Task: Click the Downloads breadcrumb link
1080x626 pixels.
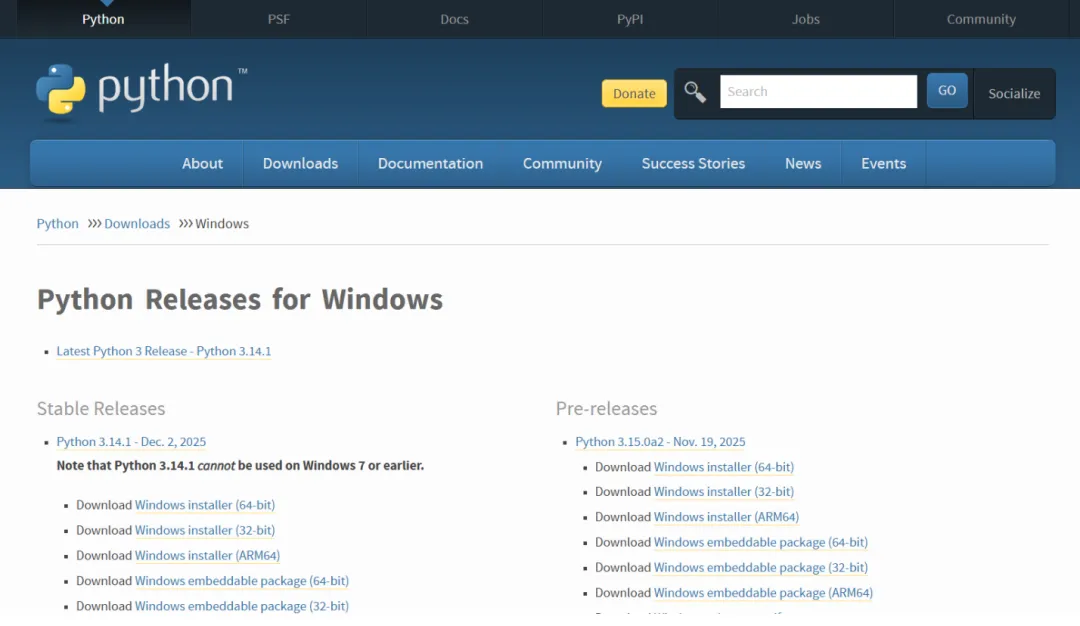Action: (x=137, y=224)
